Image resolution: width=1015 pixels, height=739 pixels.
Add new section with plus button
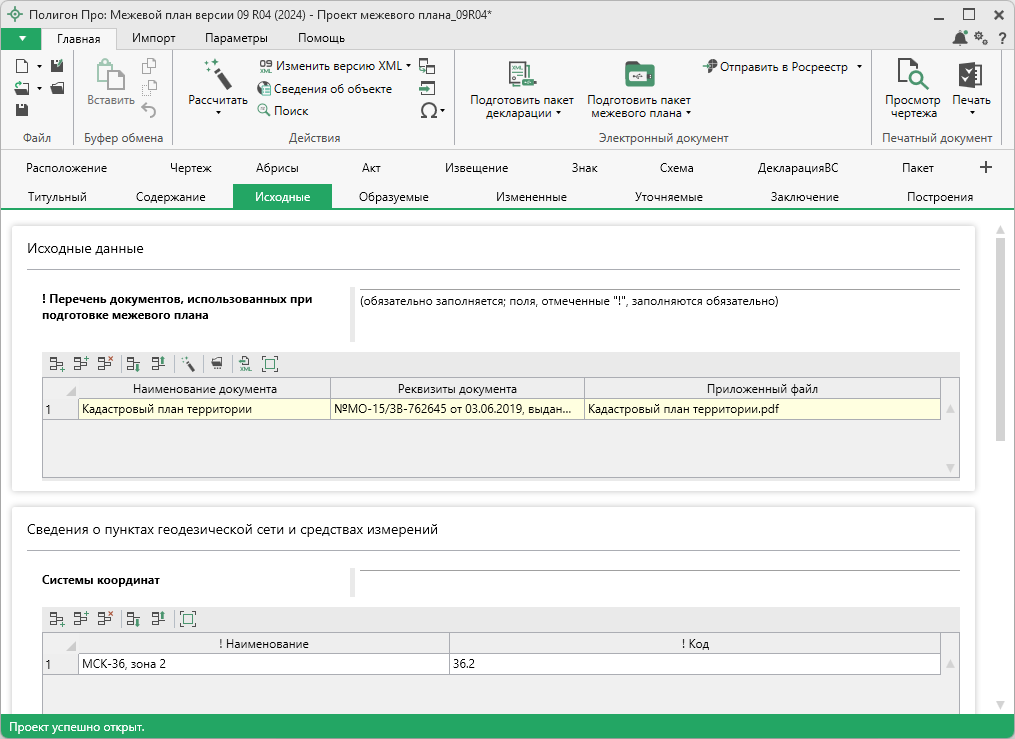[986, 167]
